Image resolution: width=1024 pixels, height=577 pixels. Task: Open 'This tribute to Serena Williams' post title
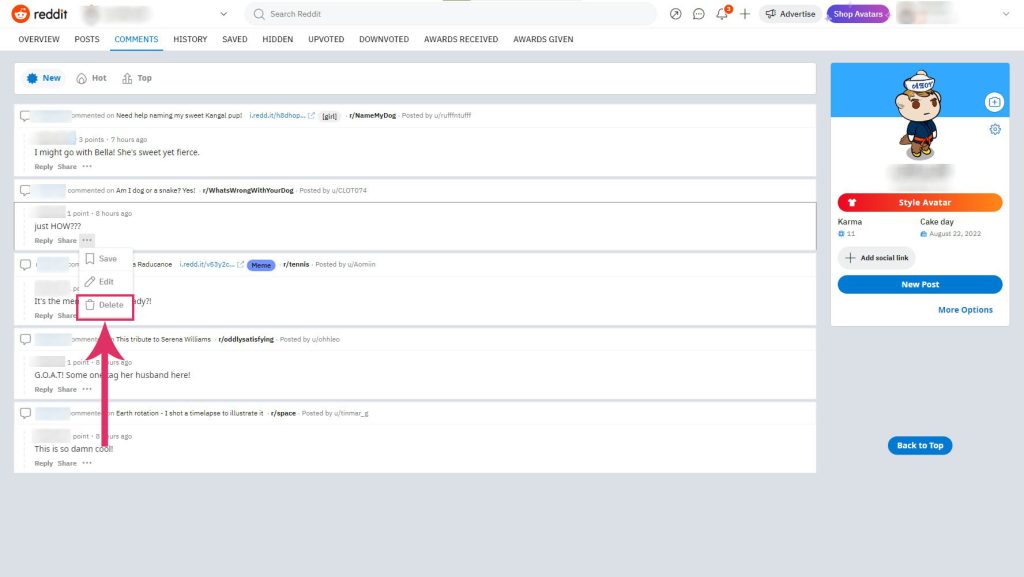(x=163, y=339)
